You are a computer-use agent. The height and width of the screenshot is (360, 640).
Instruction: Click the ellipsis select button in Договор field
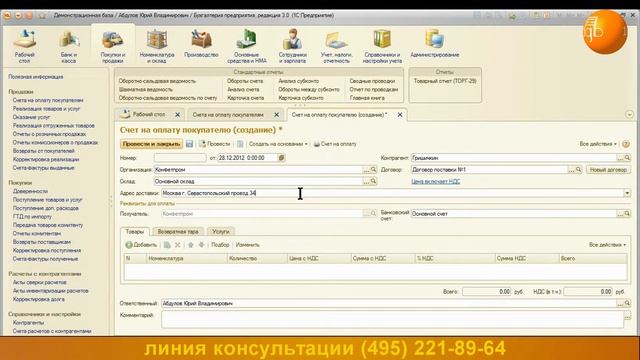tap(571, 169)
